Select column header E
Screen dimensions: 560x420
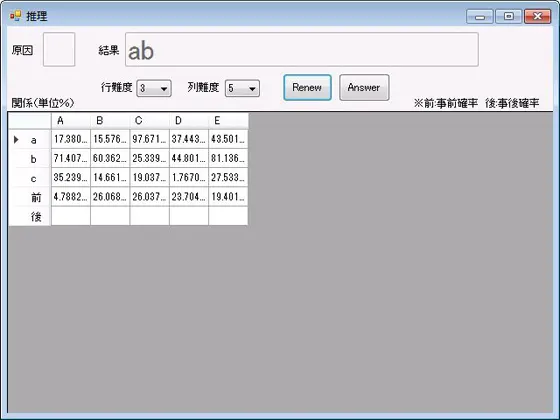228,121
